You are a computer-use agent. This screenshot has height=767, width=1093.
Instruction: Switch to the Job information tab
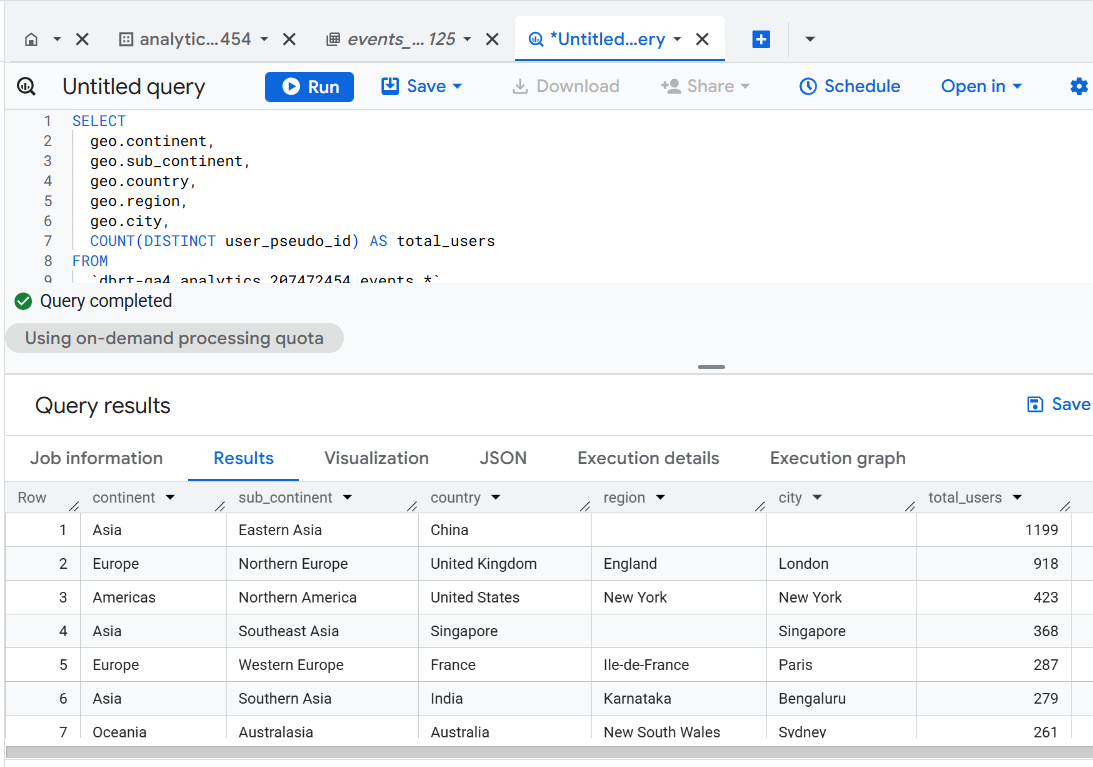pos(96,458)
